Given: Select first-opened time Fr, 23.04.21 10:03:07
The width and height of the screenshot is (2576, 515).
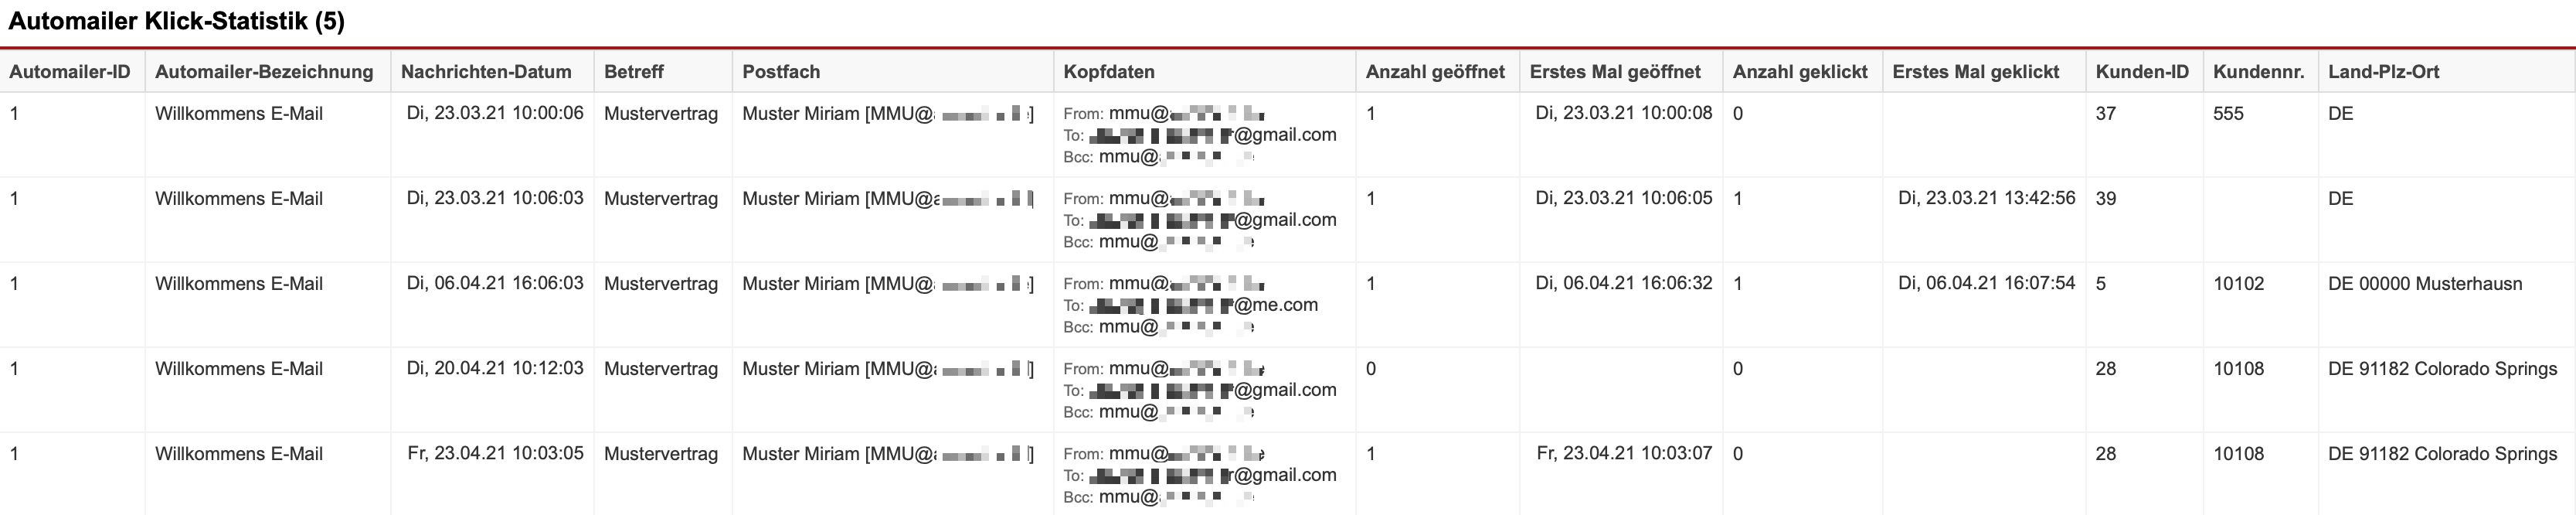Looking at the screenshot, I should point(1624,454).
